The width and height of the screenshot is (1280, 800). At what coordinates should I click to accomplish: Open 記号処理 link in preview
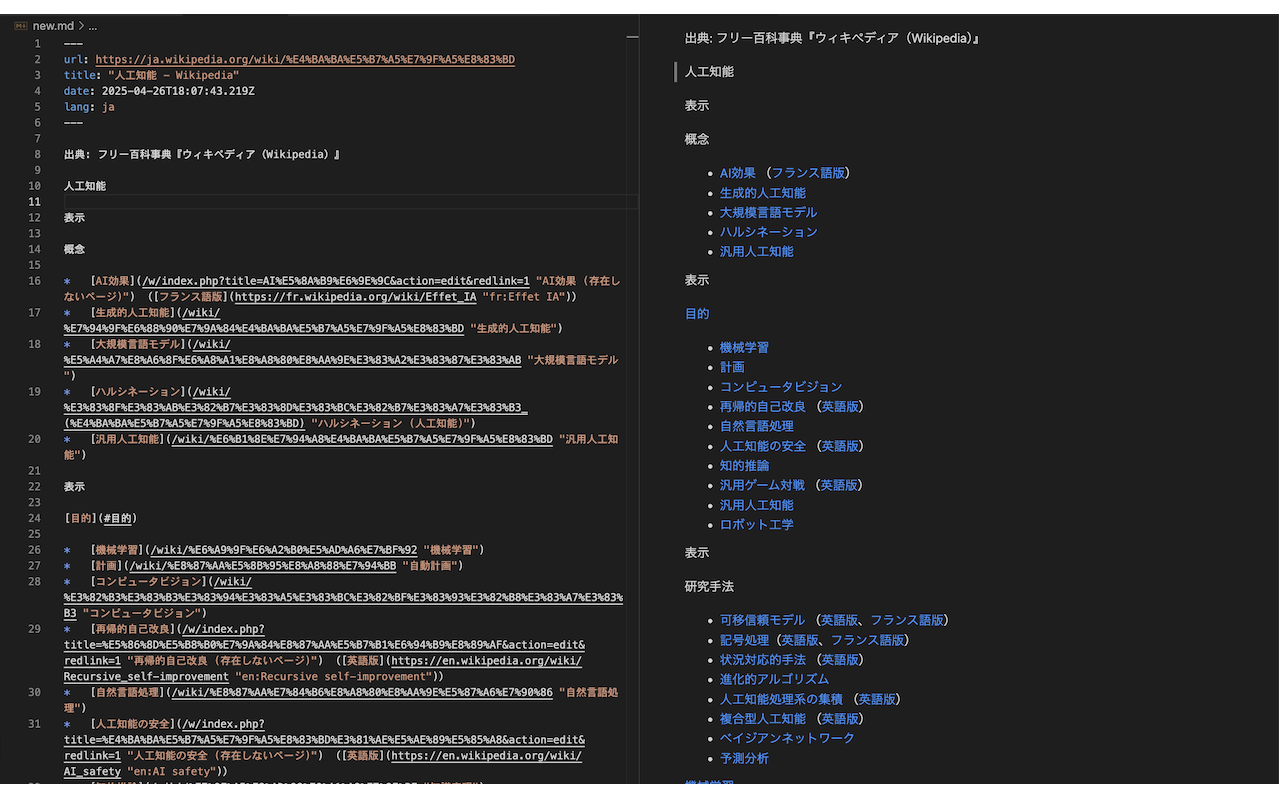pyautogui.click(x=744, y=640)
